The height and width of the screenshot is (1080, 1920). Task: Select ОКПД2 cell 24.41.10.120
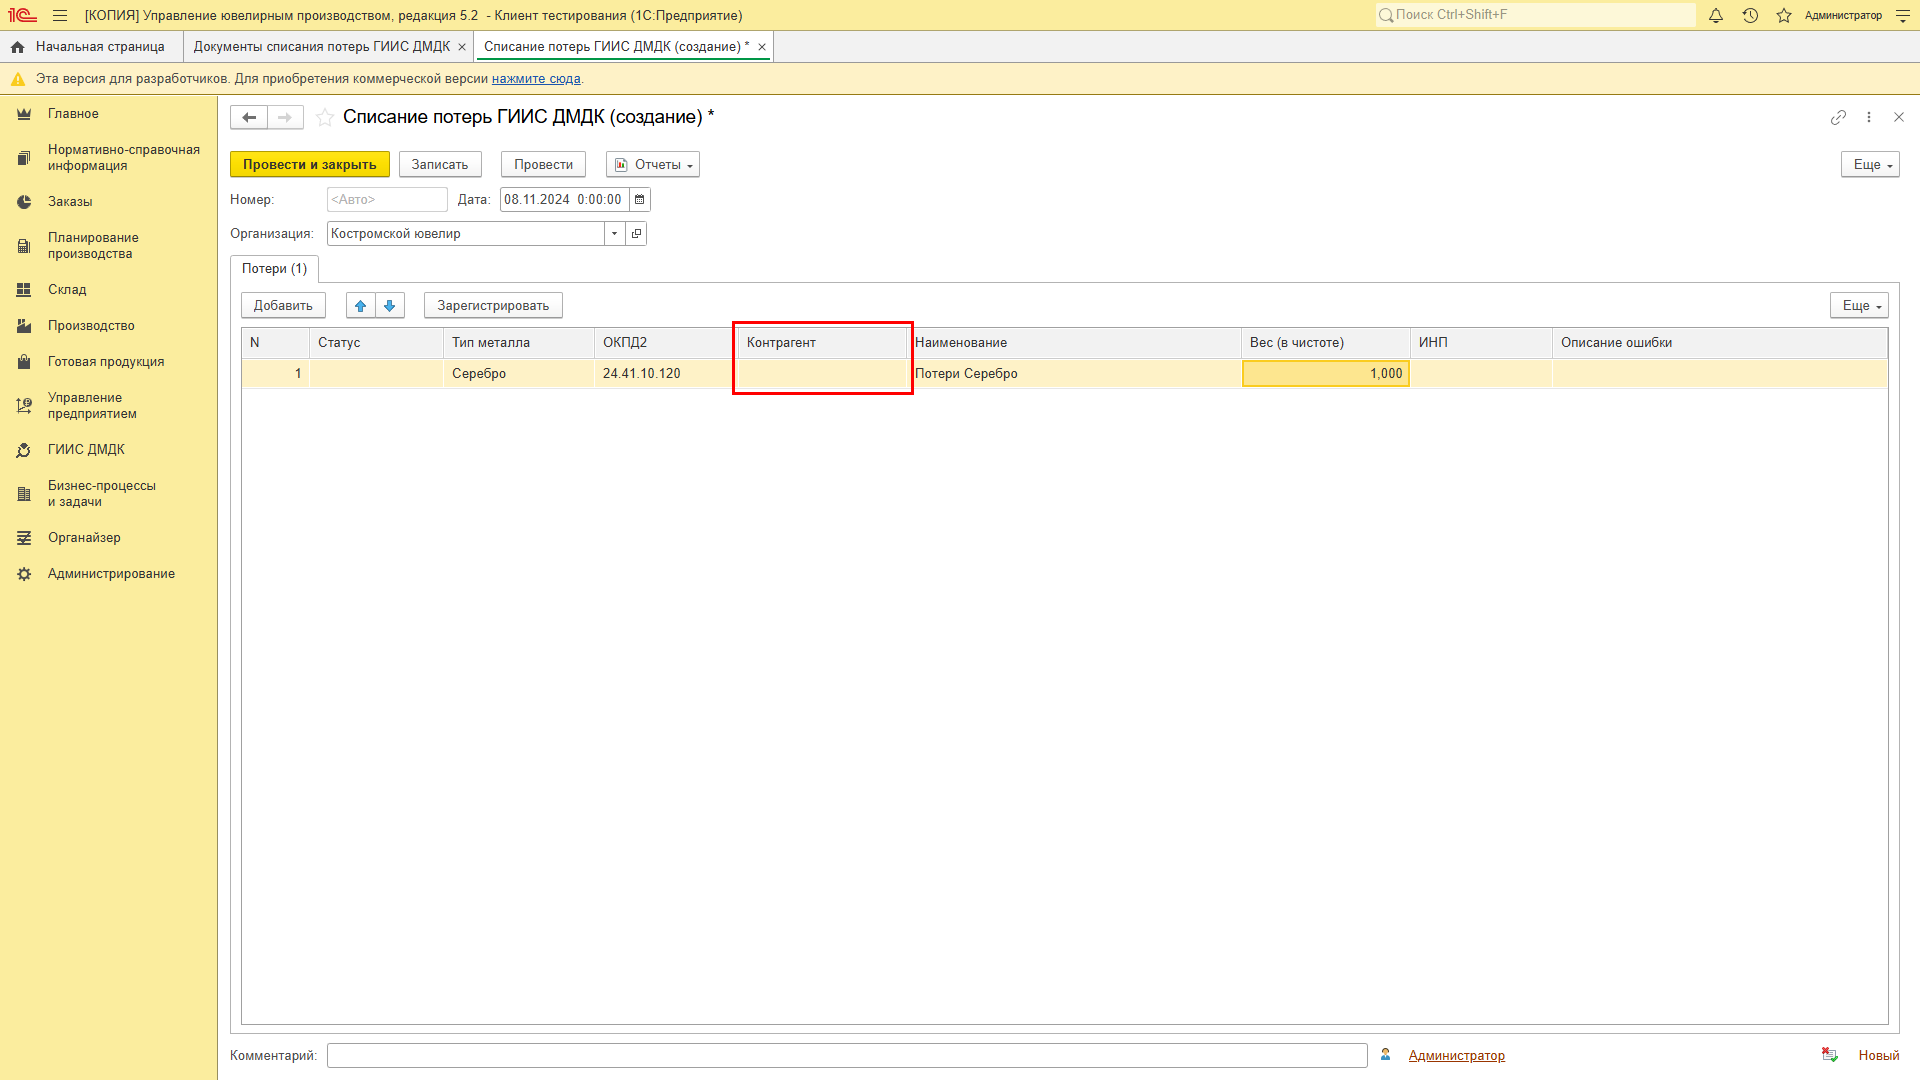(x=664, y=374)
